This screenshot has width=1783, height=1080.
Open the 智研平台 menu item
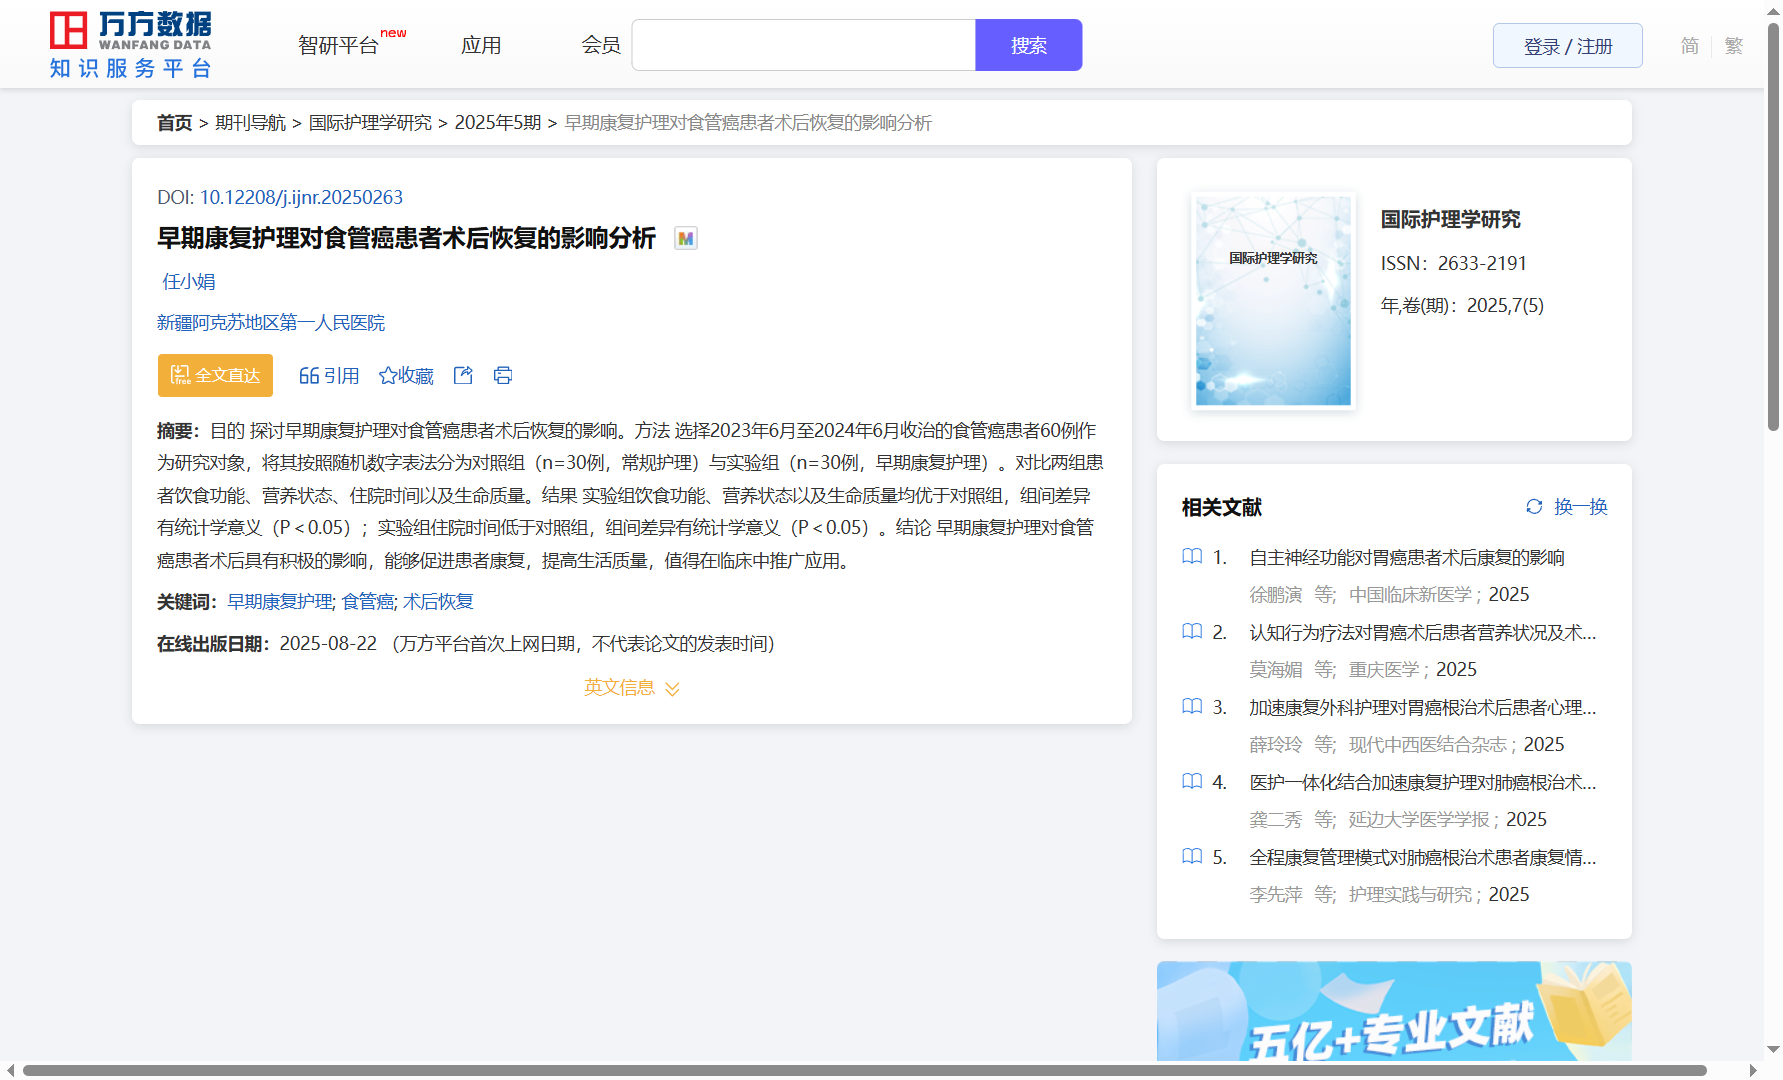[339, 46]
